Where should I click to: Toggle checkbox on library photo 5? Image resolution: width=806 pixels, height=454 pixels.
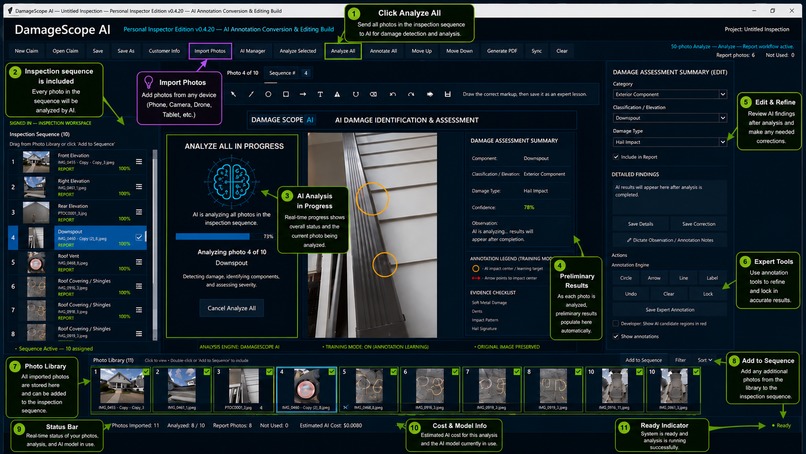393,371
